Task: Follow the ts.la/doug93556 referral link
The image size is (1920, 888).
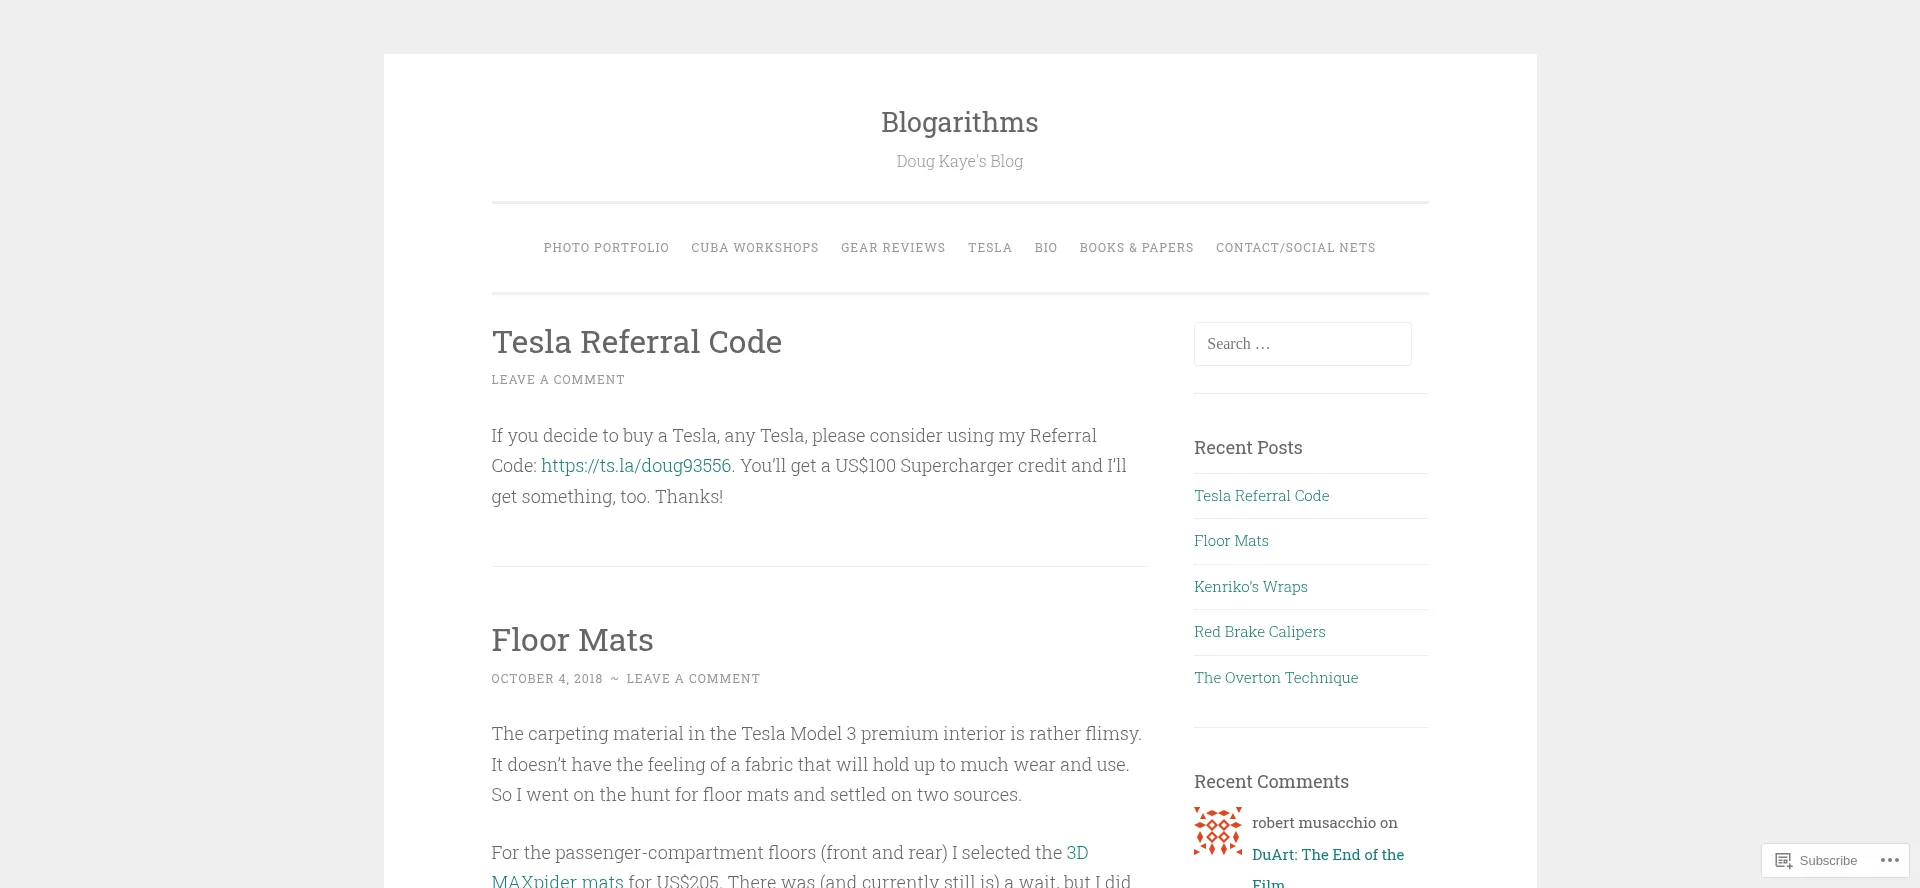Action: point(635,466)
